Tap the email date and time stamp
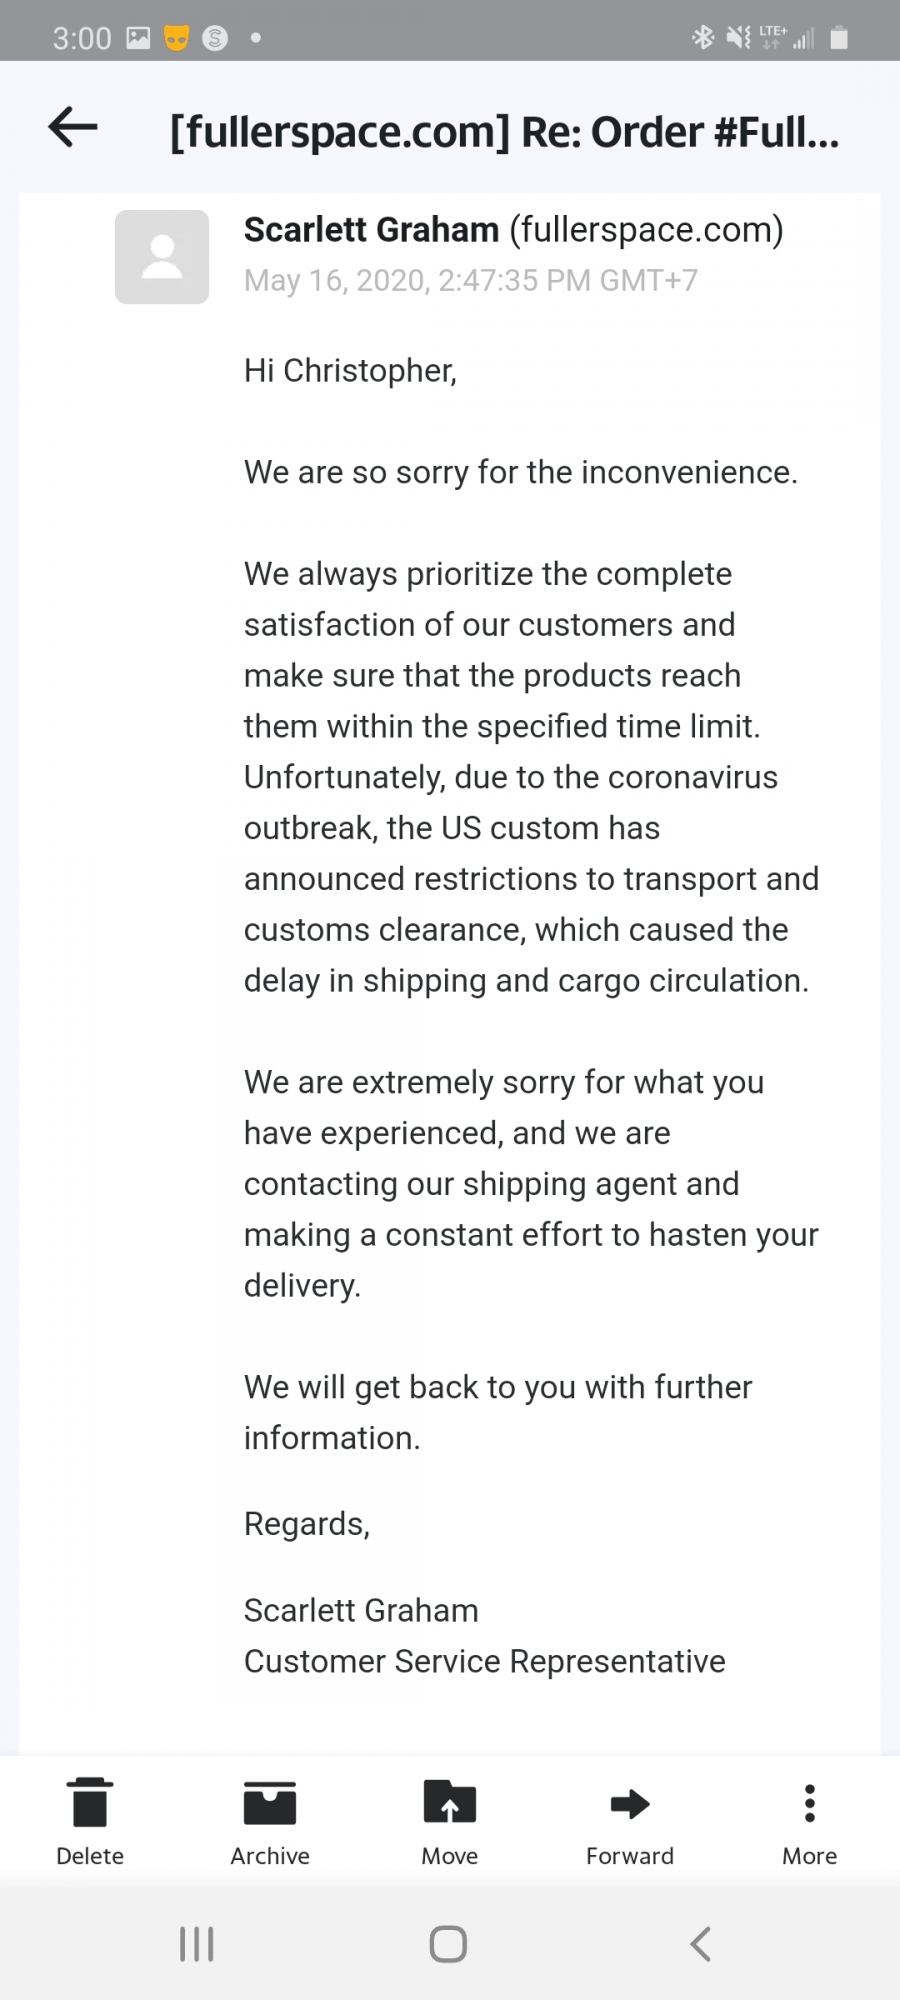The image size is (900, 2000). (x=471, y=280)
